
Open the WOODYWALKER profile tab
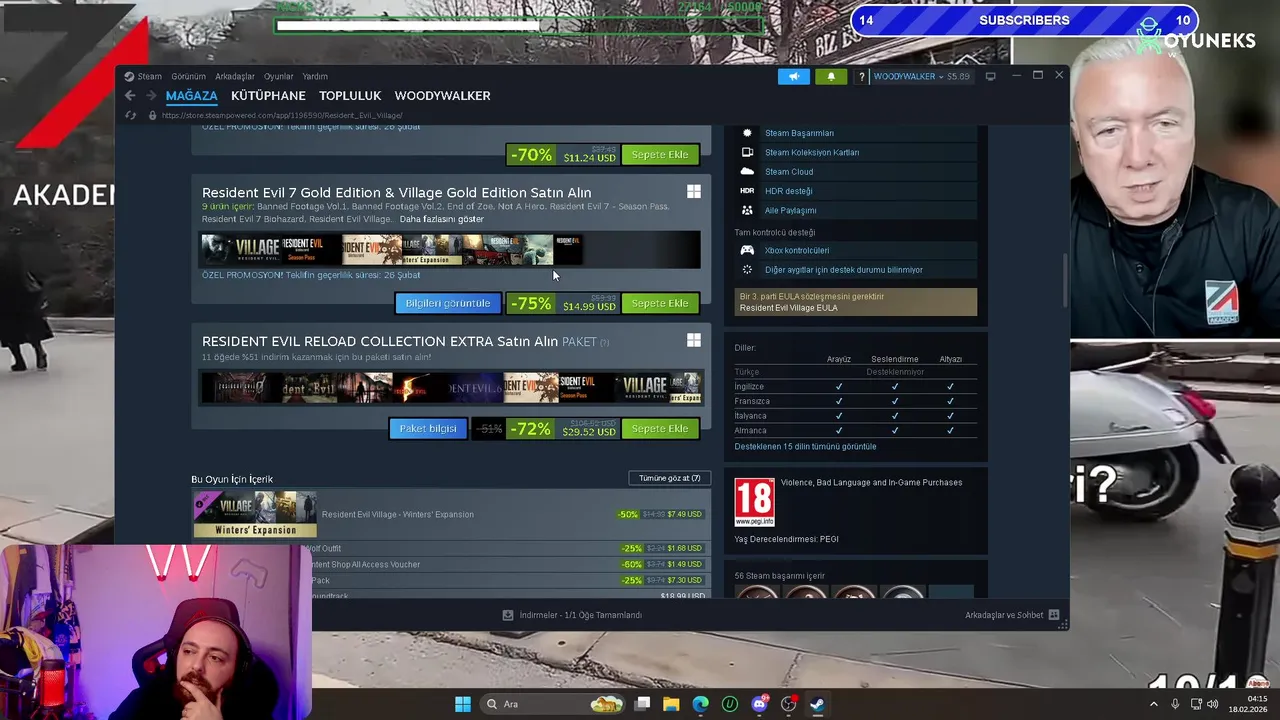(442, 96)
